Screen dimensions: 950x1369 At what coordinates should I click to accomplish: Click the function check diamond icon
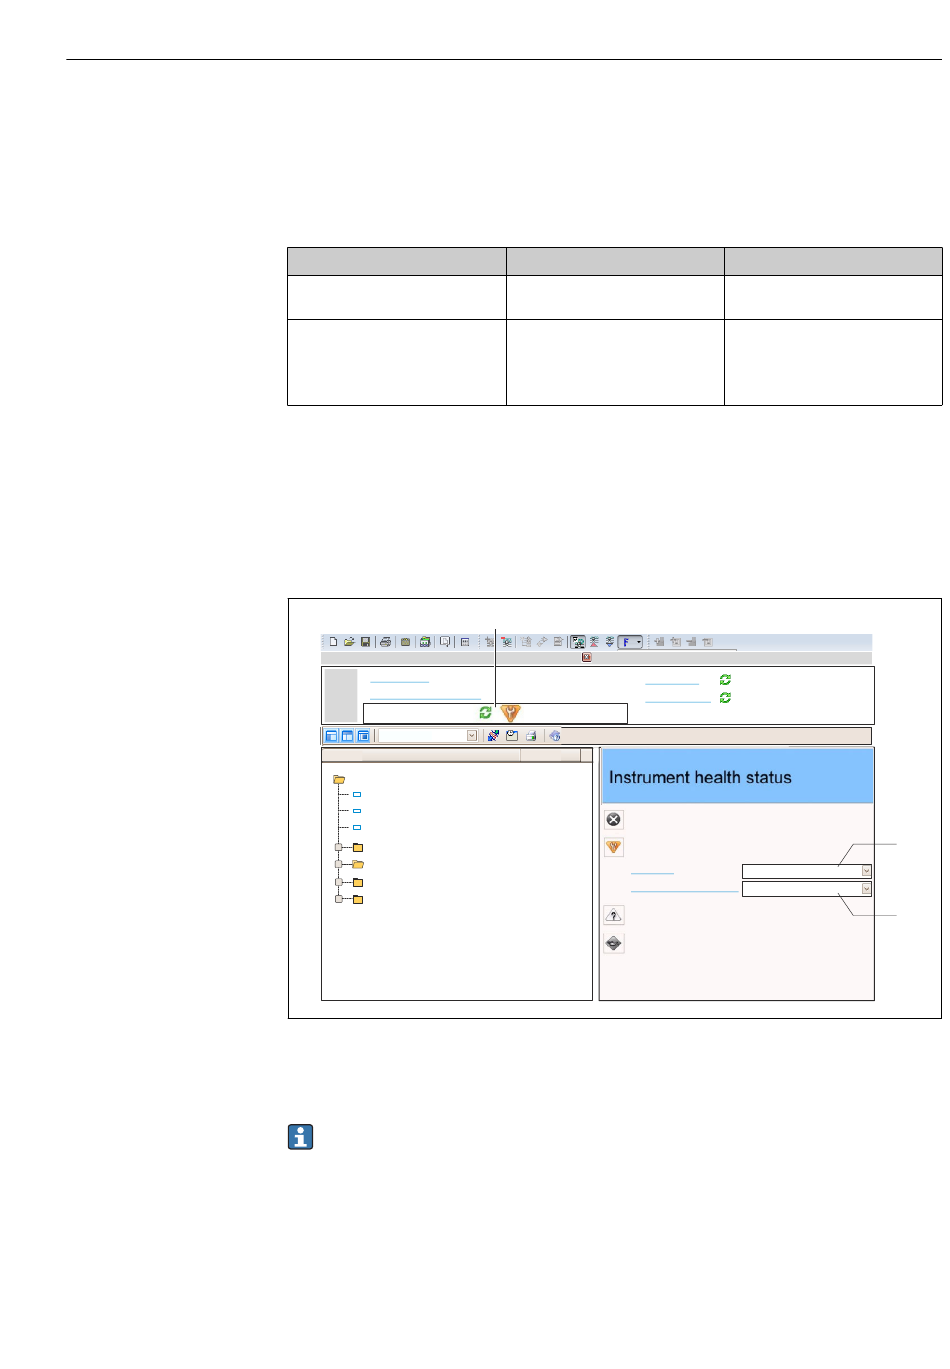pos(614,943)
